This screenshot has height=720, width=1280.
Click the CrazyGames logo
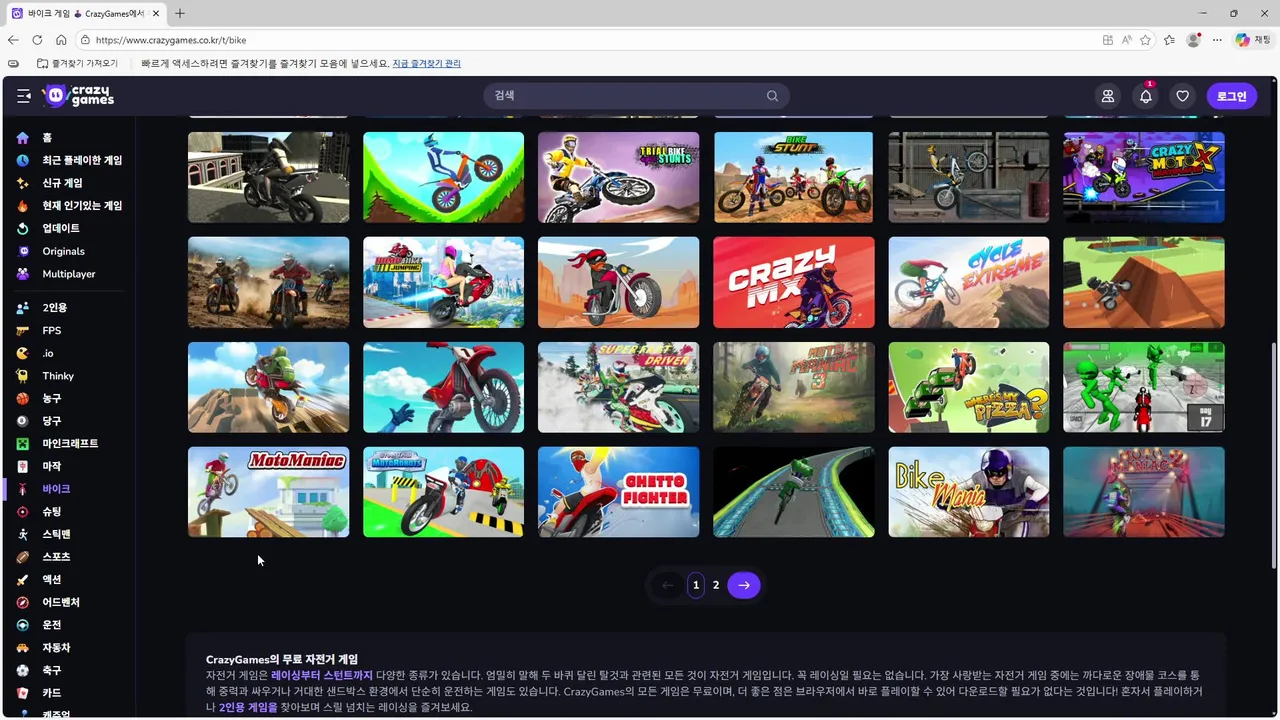tap(79, 96)
